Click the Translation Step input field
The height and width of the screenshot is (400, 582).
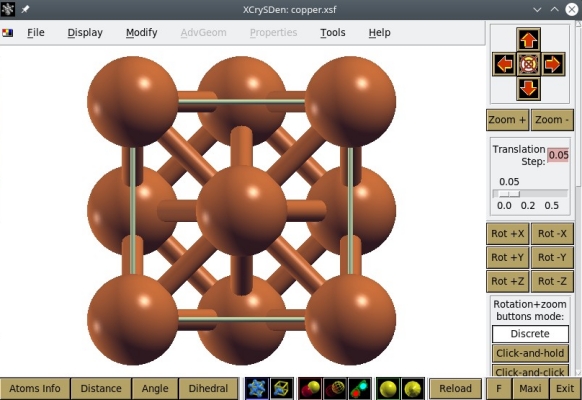[558, 155]
